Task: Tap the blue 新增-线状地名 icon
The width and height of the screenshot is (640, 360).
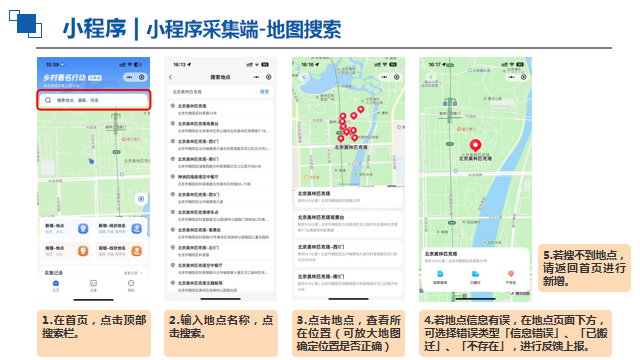Action: point(137,229)
